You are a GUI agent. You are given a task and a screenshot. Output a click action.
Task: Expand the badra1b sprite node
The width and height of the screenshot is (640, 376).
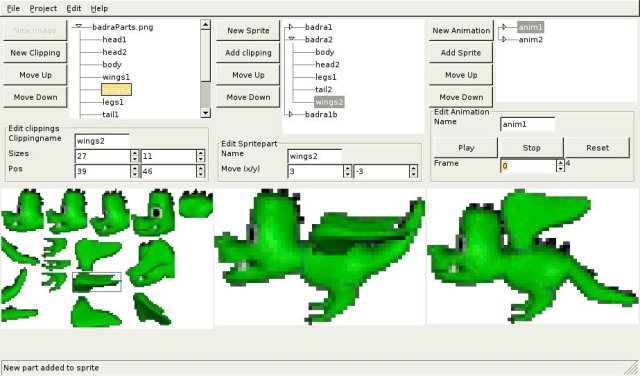291,114
